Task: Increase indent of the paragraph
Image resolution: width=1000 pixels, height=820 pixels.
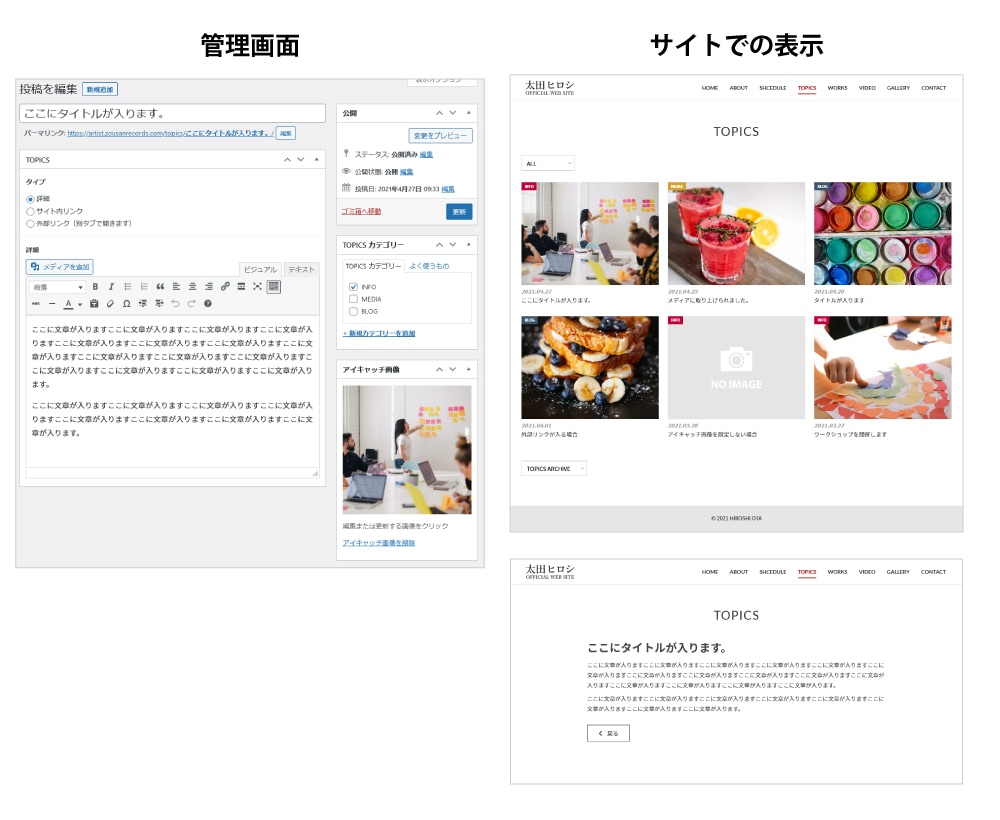Action: tap(159, 304)
